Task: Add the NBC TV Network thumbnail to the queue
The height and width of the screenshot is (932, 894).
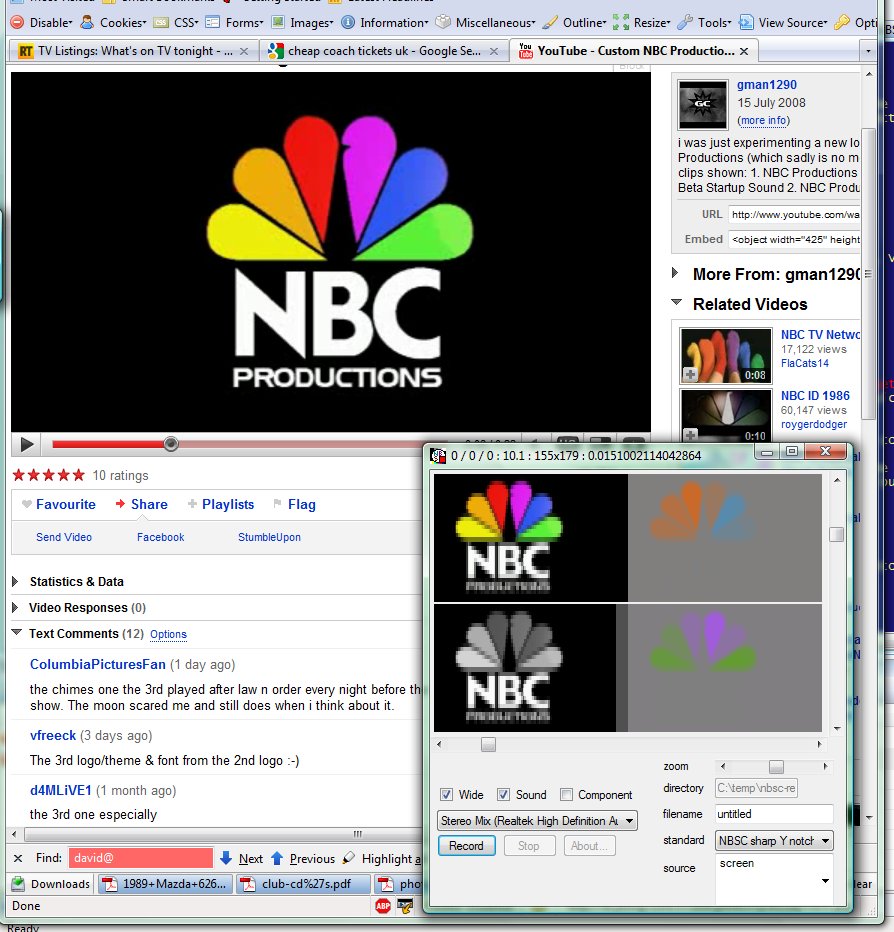Action: pos(690,374)
